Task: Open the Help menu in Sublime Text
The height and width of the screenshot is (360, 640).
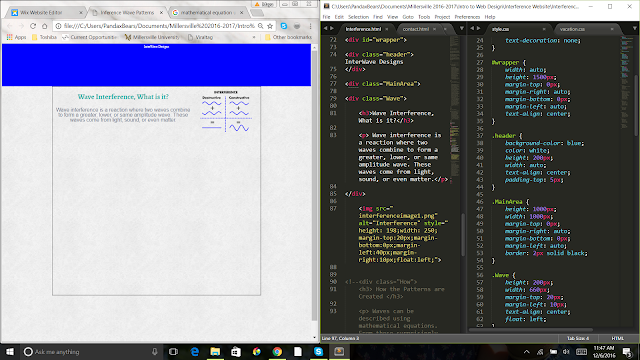Action: coord(490,17)
